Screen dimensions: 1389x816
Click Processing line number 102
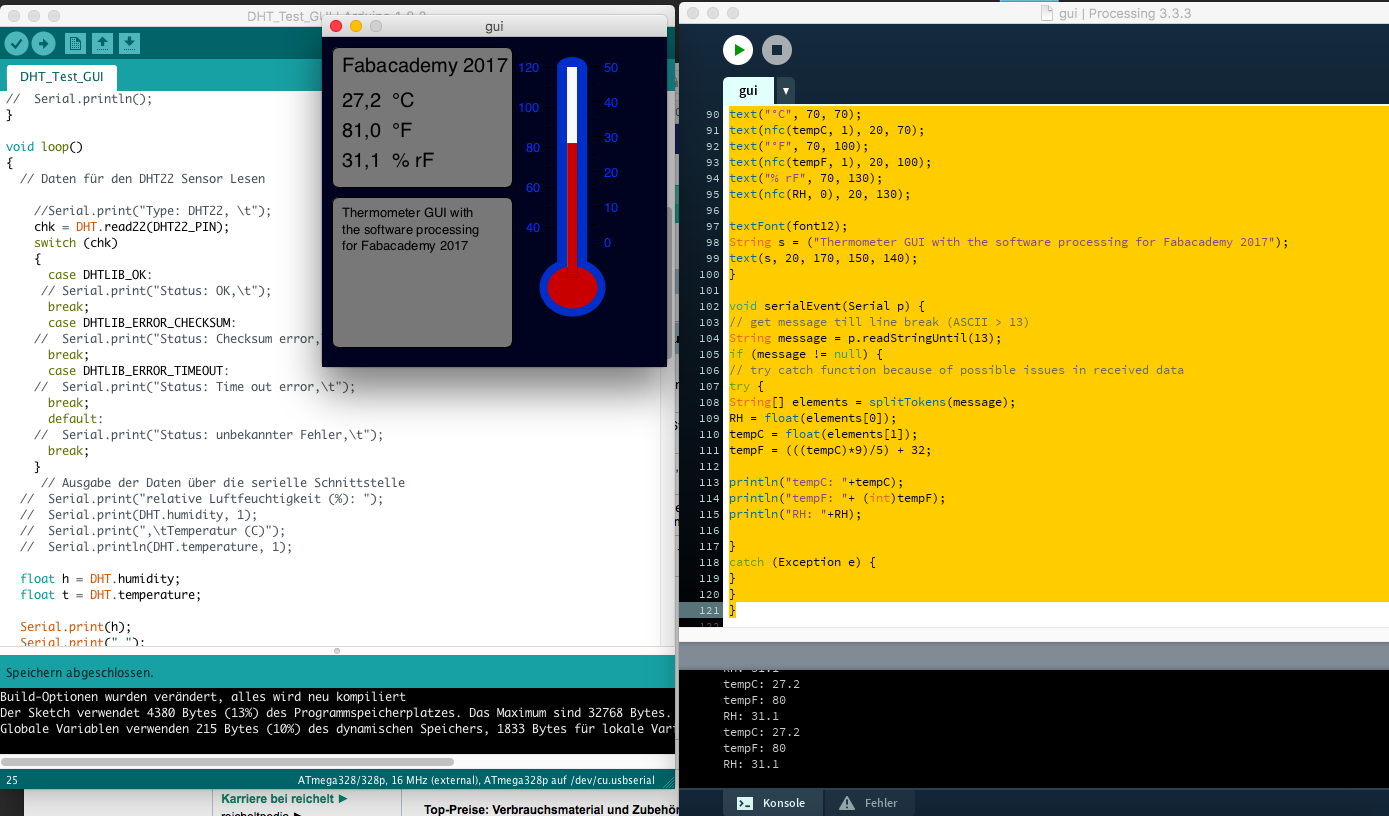(709, 306)
